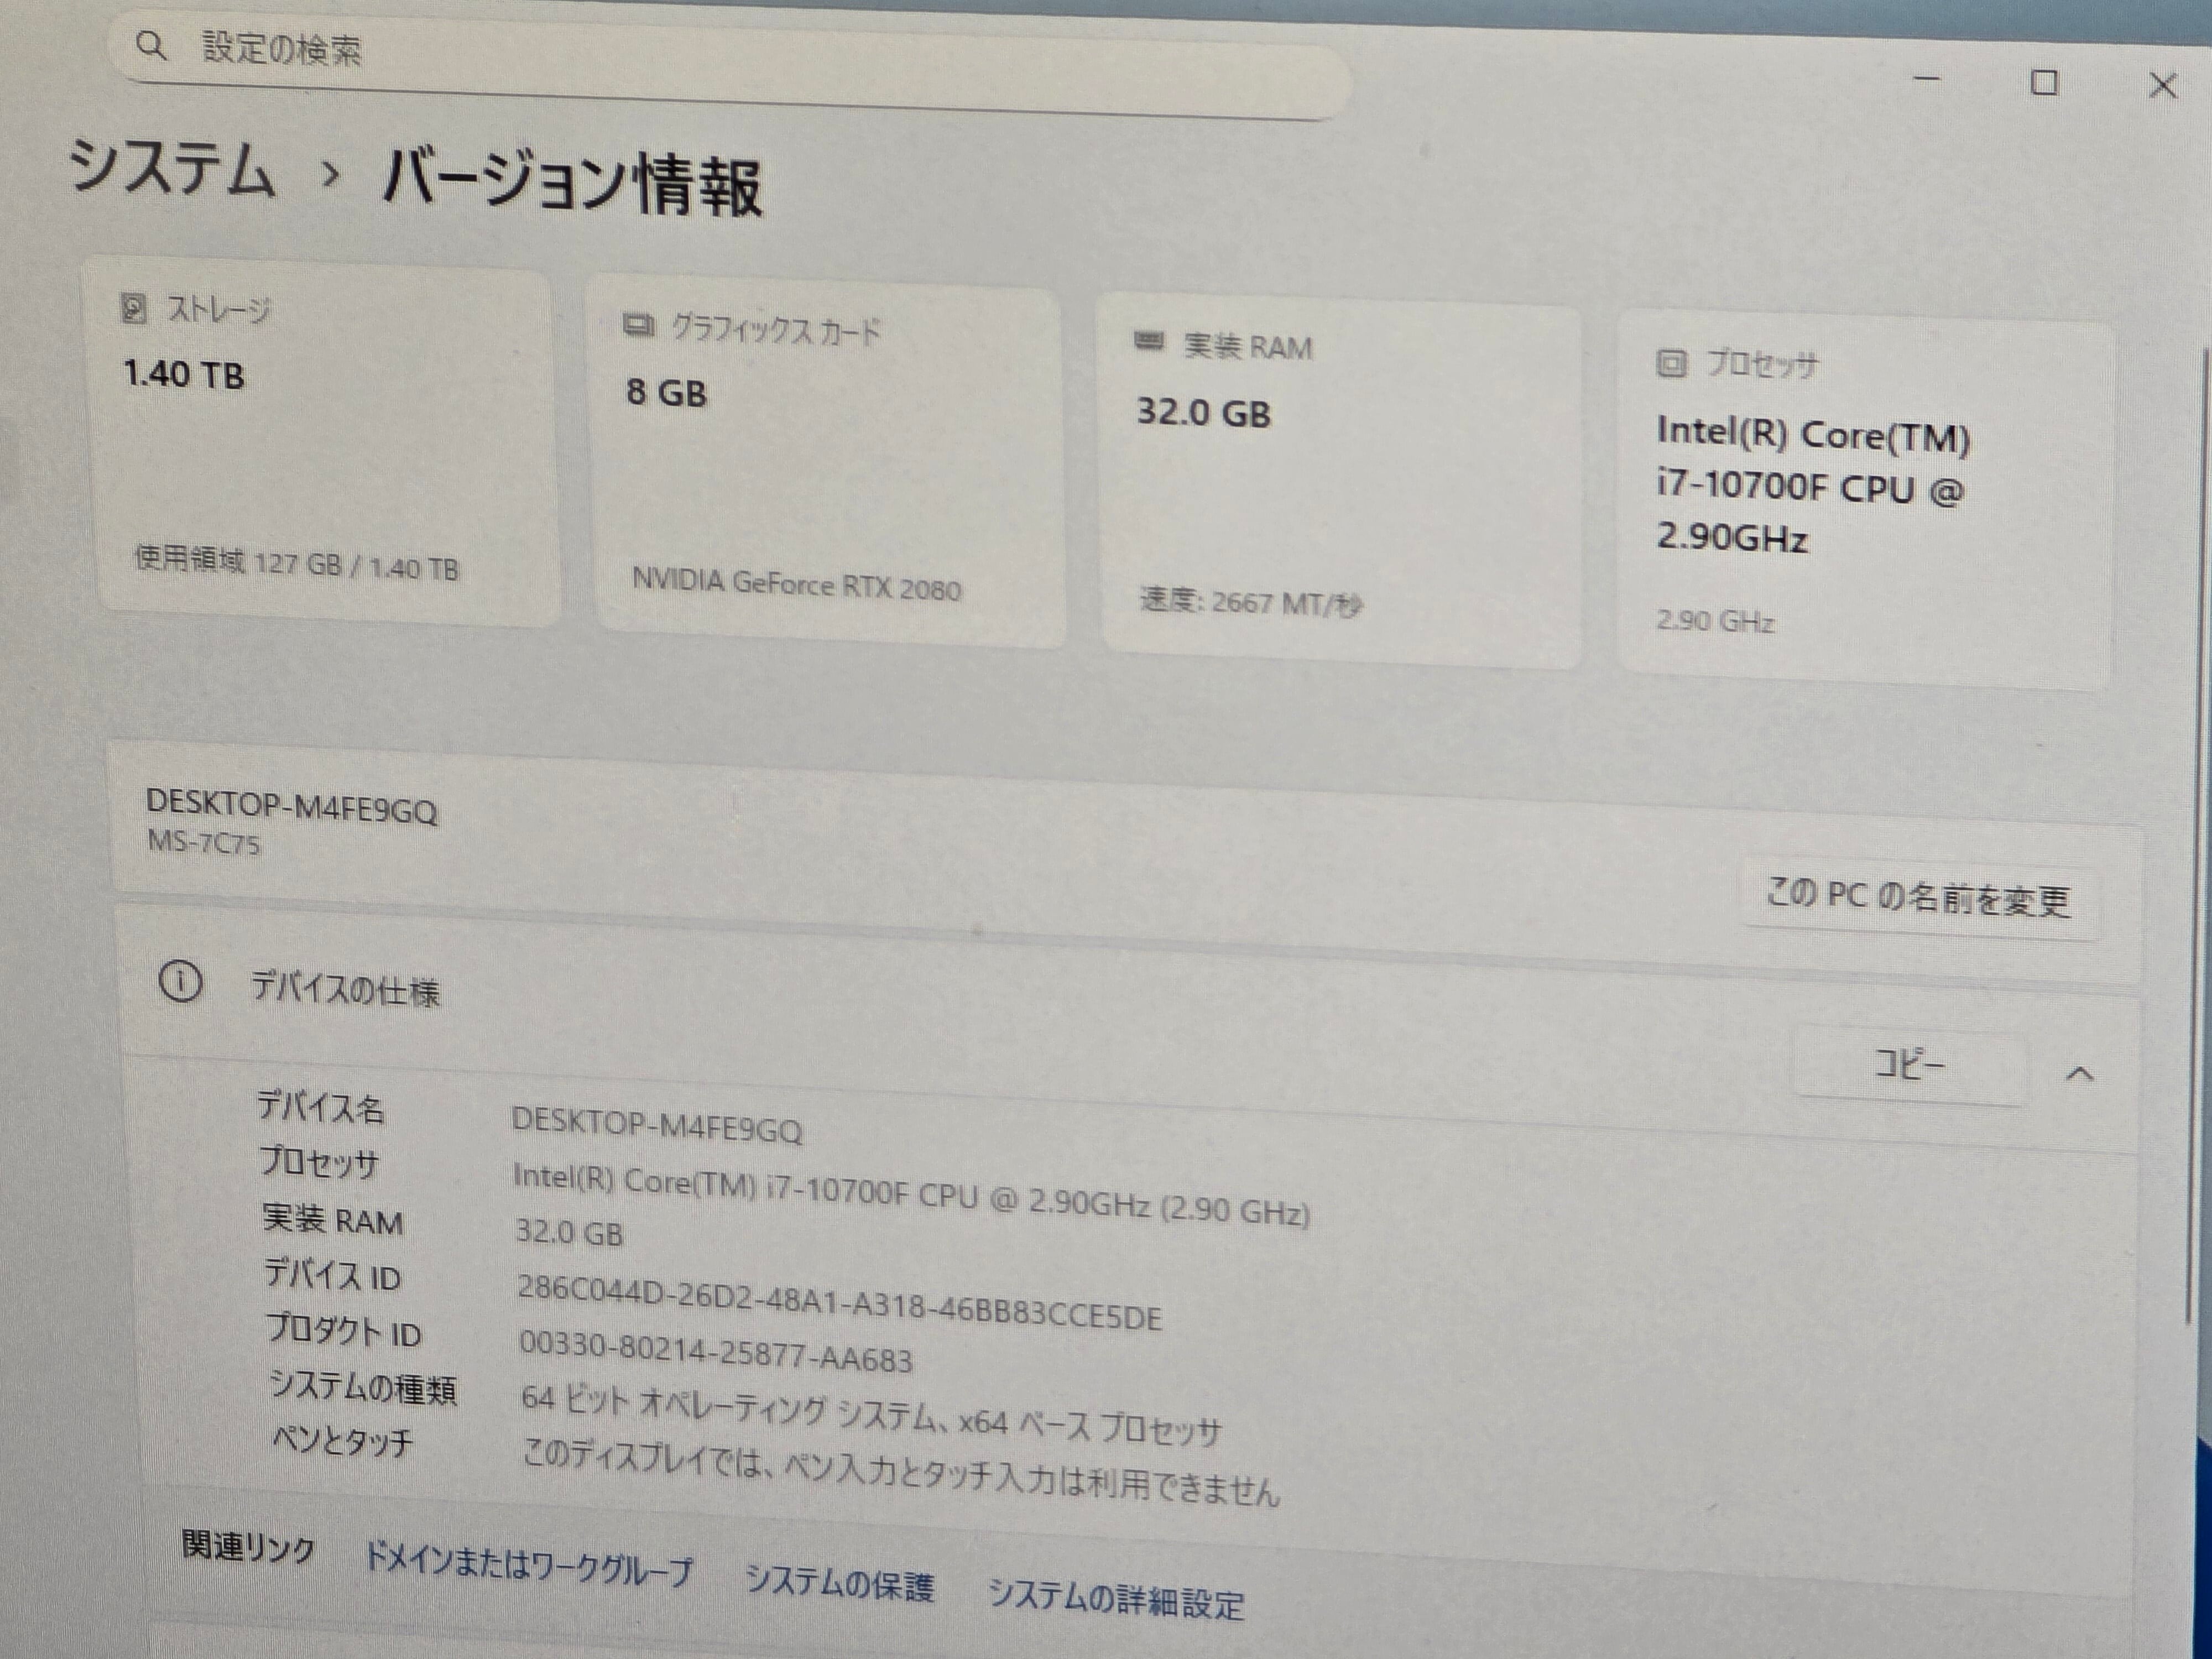Click the device specifications info icon

click(180, 982)
